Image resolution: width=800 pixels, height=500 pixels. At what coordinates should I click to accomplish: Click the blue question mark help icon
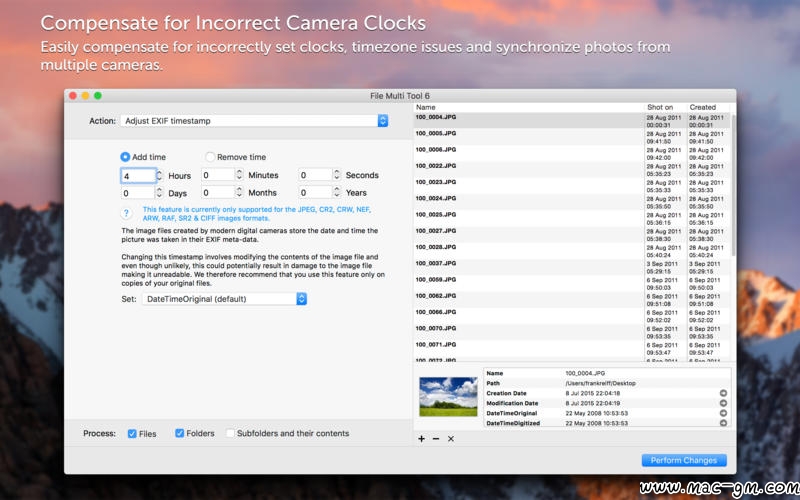[x=126, y=213]
